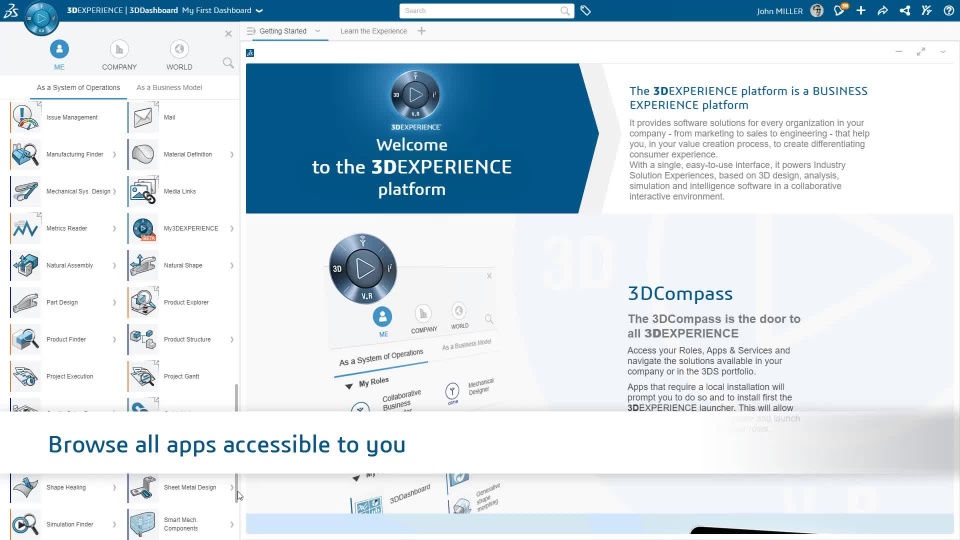The width and height of the screenshot is (960, 540).
Task: Open widget menu chevron at top right
Action: click(x=943, y=52)
